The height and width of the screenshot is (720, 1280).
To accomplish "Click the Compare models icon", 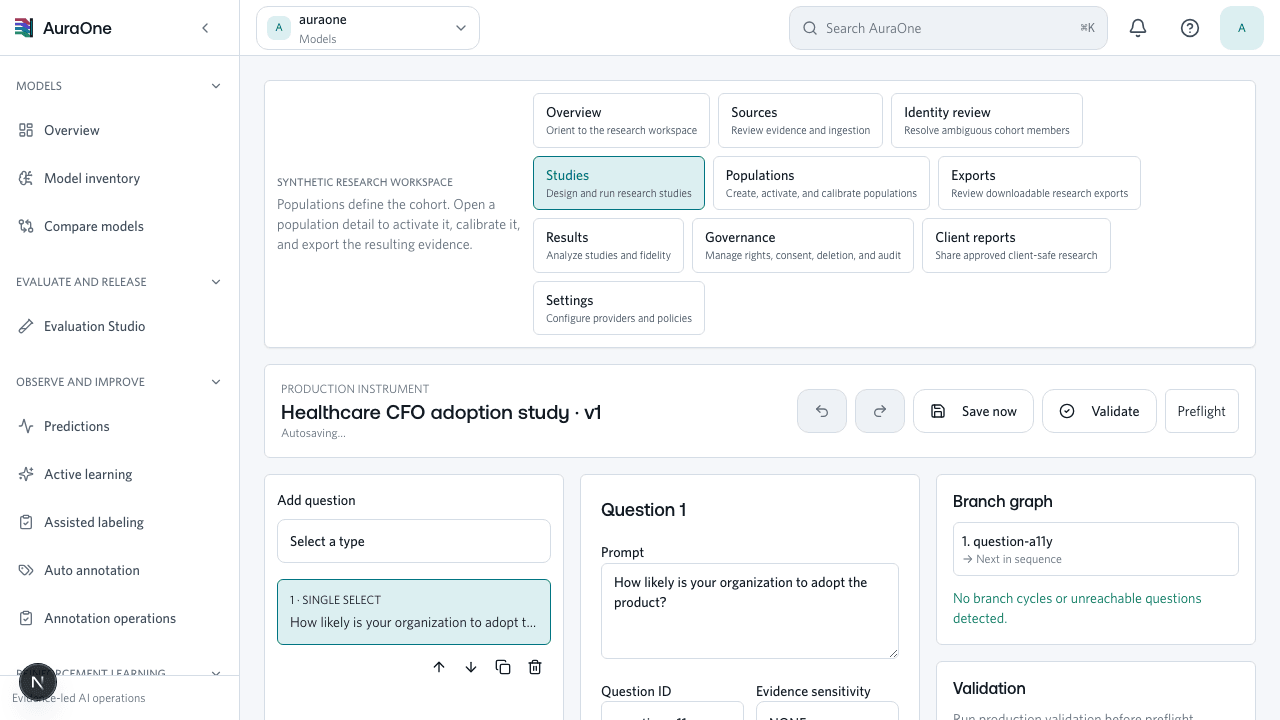I will [x=26, y=226].
